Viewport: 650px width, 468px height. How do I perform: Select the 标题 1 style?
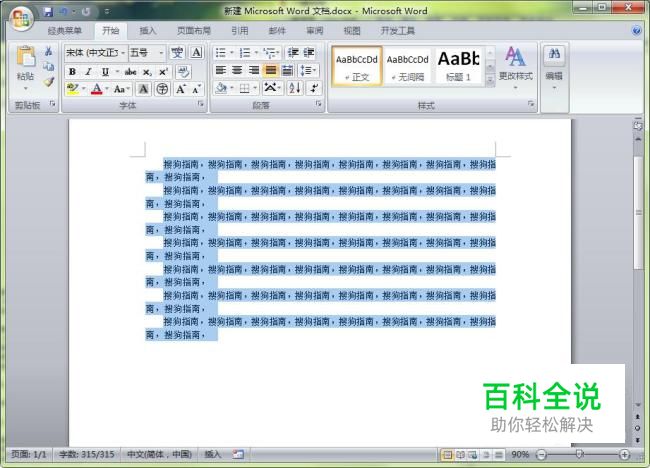[458, 66]
